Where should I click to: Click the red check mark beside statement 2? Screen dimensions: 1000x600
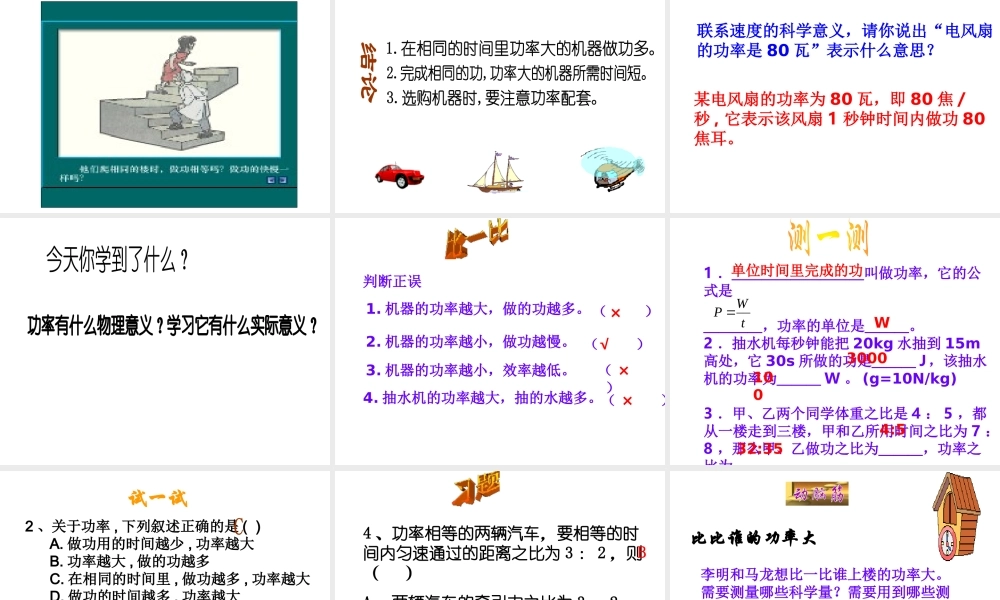(x=605, y=344)
